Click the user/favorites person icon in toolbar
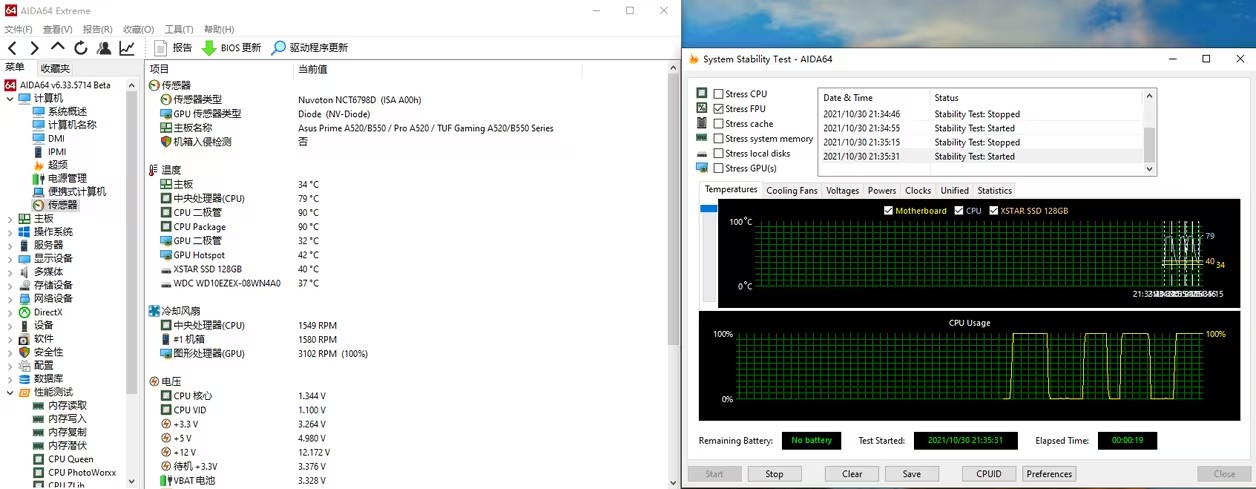Image resolution: width=1256 pixels, height=489 pixels. 104,48
